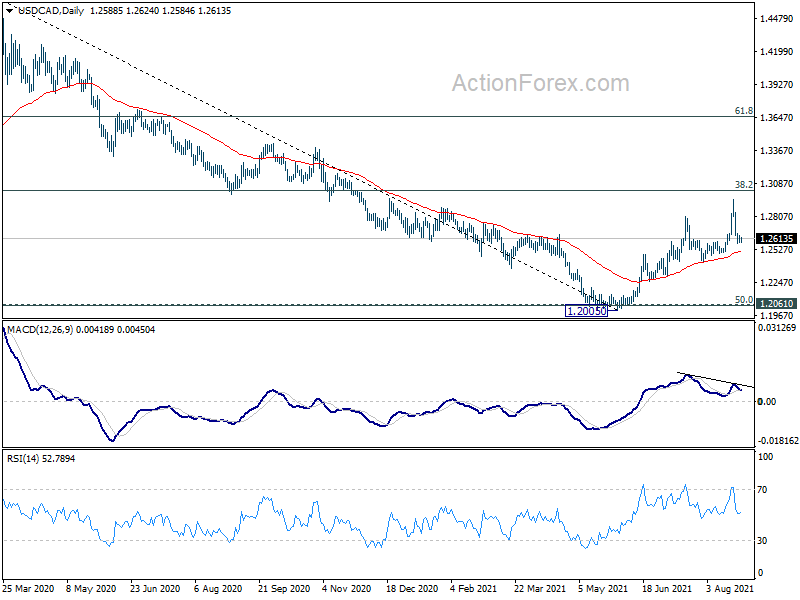800x600 pixels.
Task: Select the 18 Dec 2020 date label
Action: click(412, 589)
